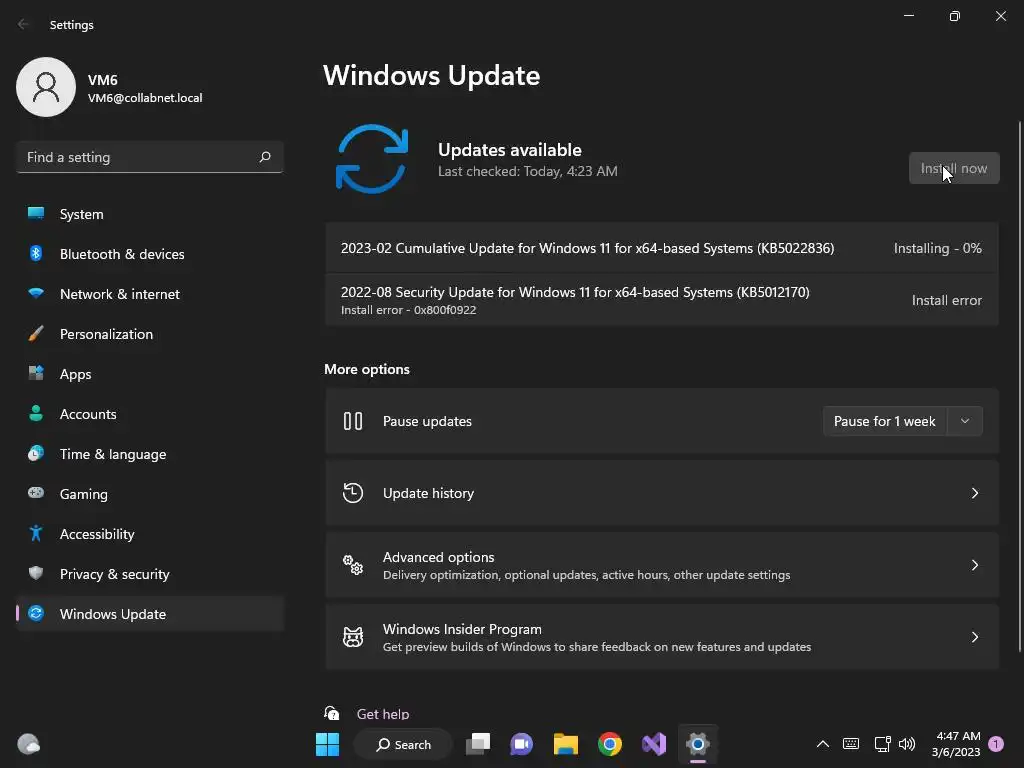Open Bluetooth & devices settings
This screenshot has height=768, width=1024.
(x=150, y=254)
